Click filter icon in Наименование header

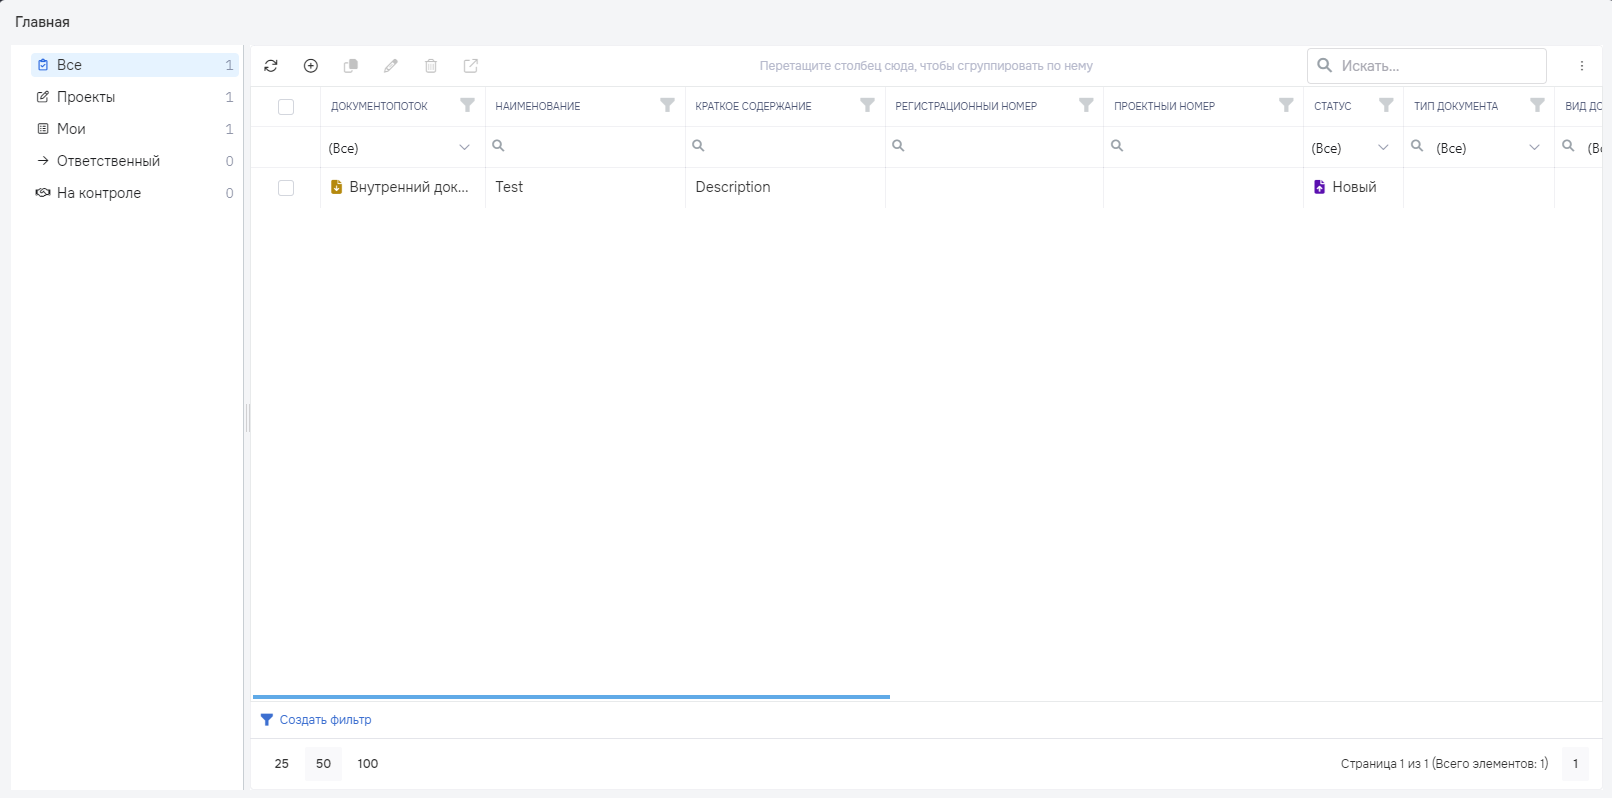point(667,105)
